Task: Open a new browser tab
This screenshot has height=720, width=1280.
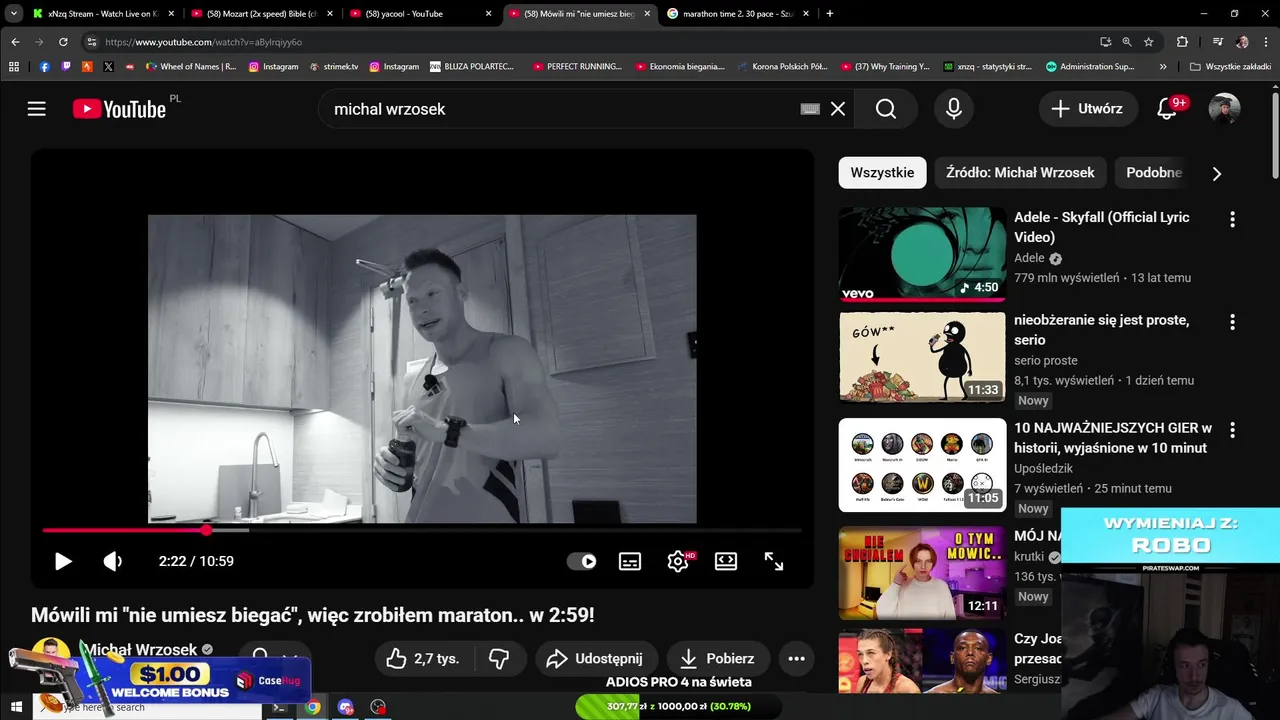Action: [830, 14]
